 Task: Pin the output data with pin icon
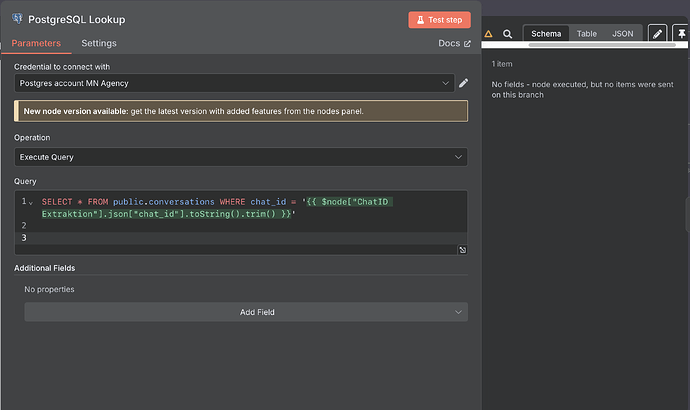[681, 33]
